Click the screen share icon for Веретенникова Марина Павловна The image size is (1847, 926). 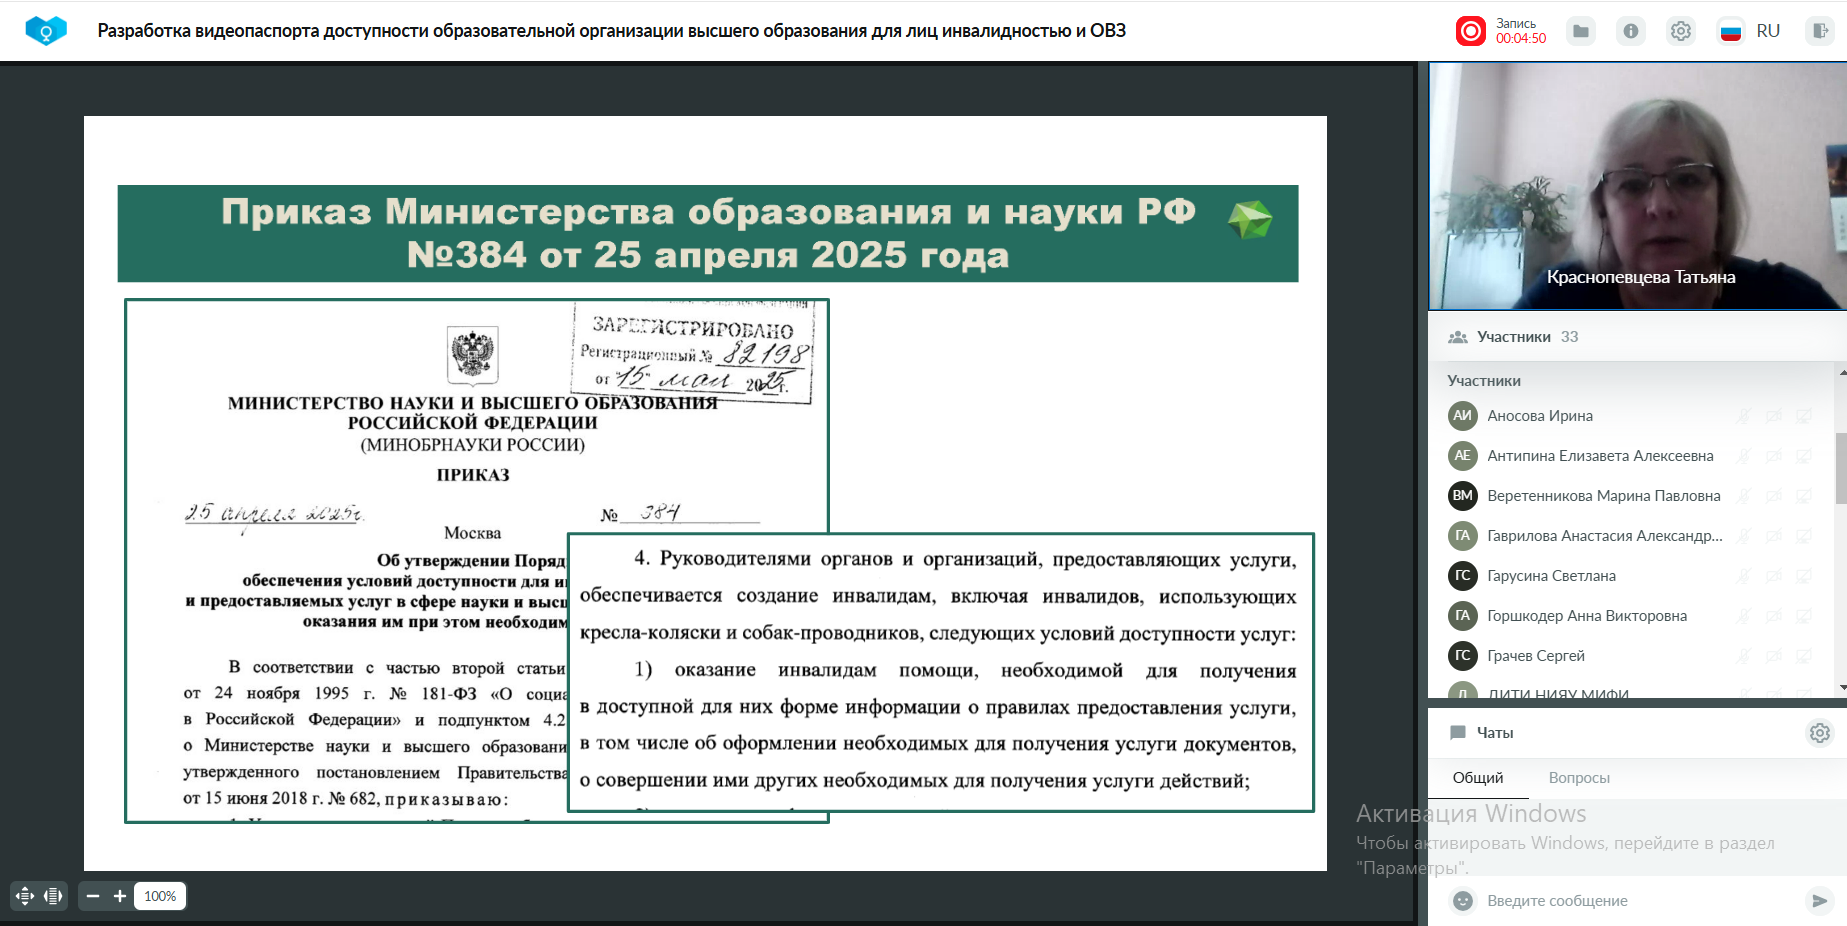point(1804,496)
